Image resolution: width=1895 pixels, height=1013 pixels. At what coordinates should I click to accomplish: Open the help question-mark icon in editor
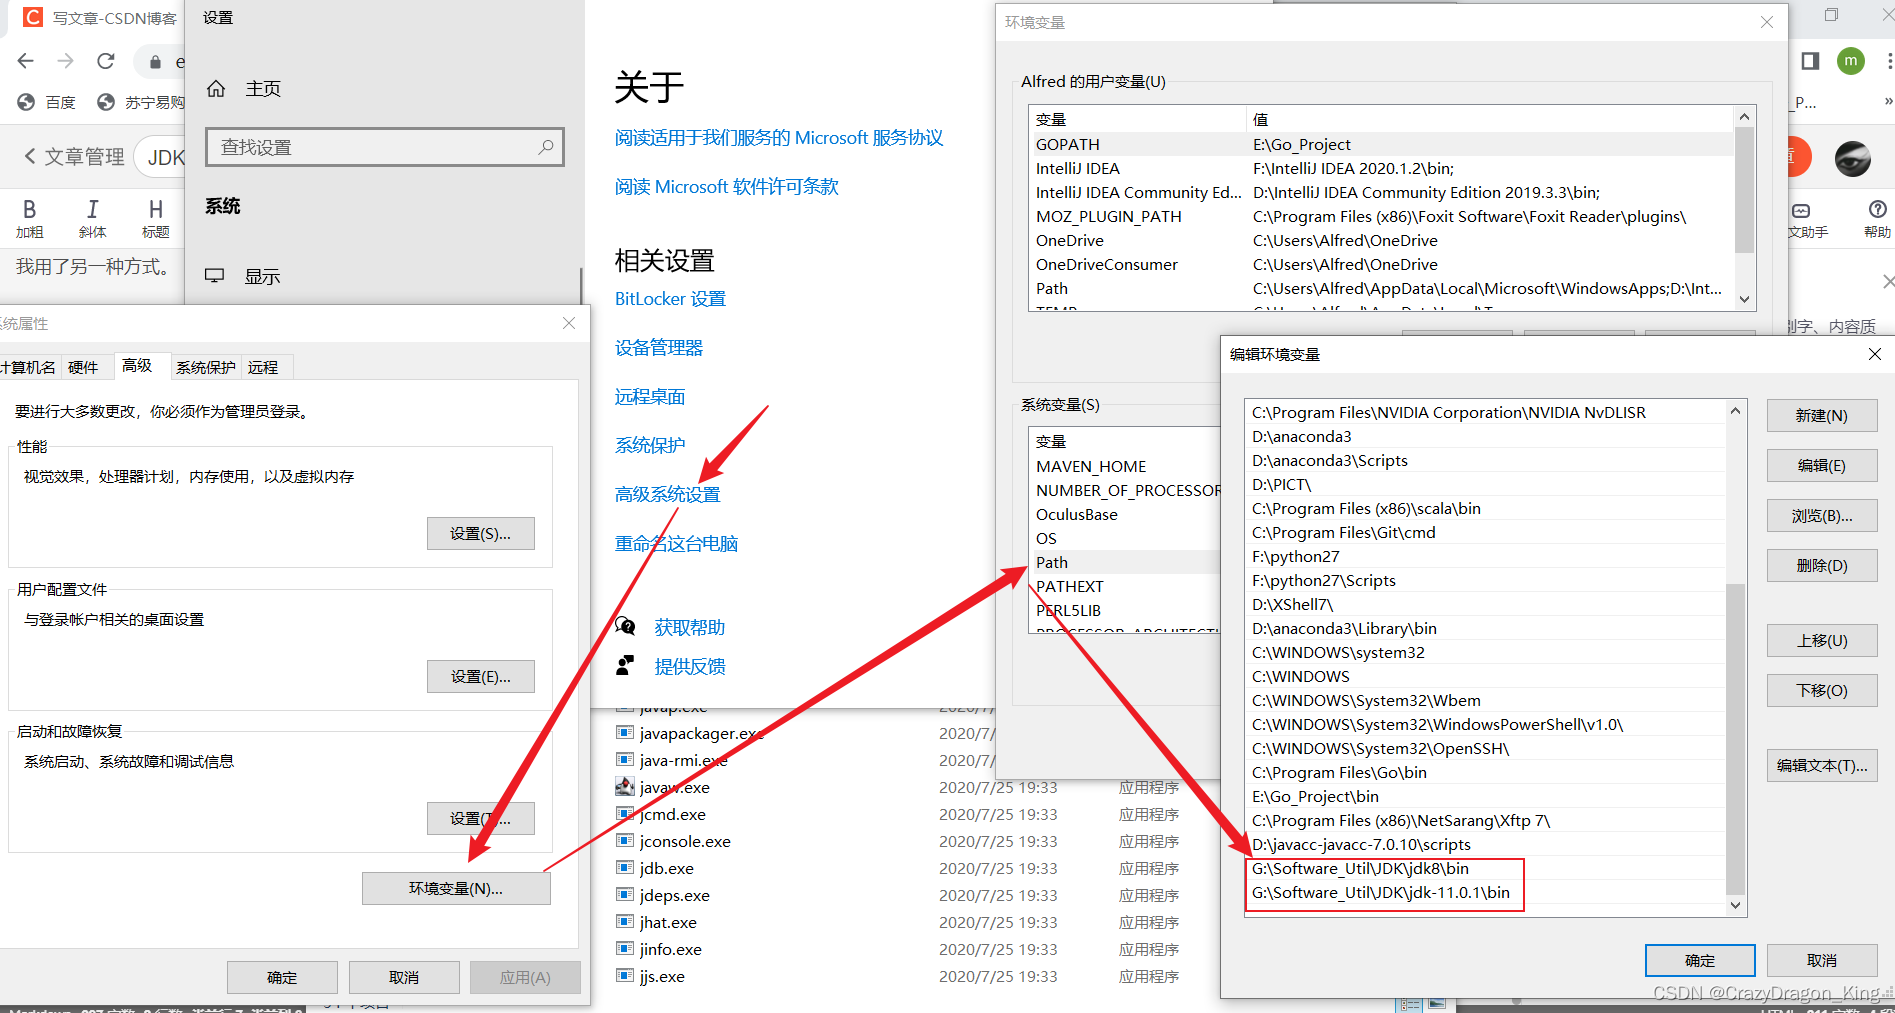pyautogui.click(x=1877, y=209)
